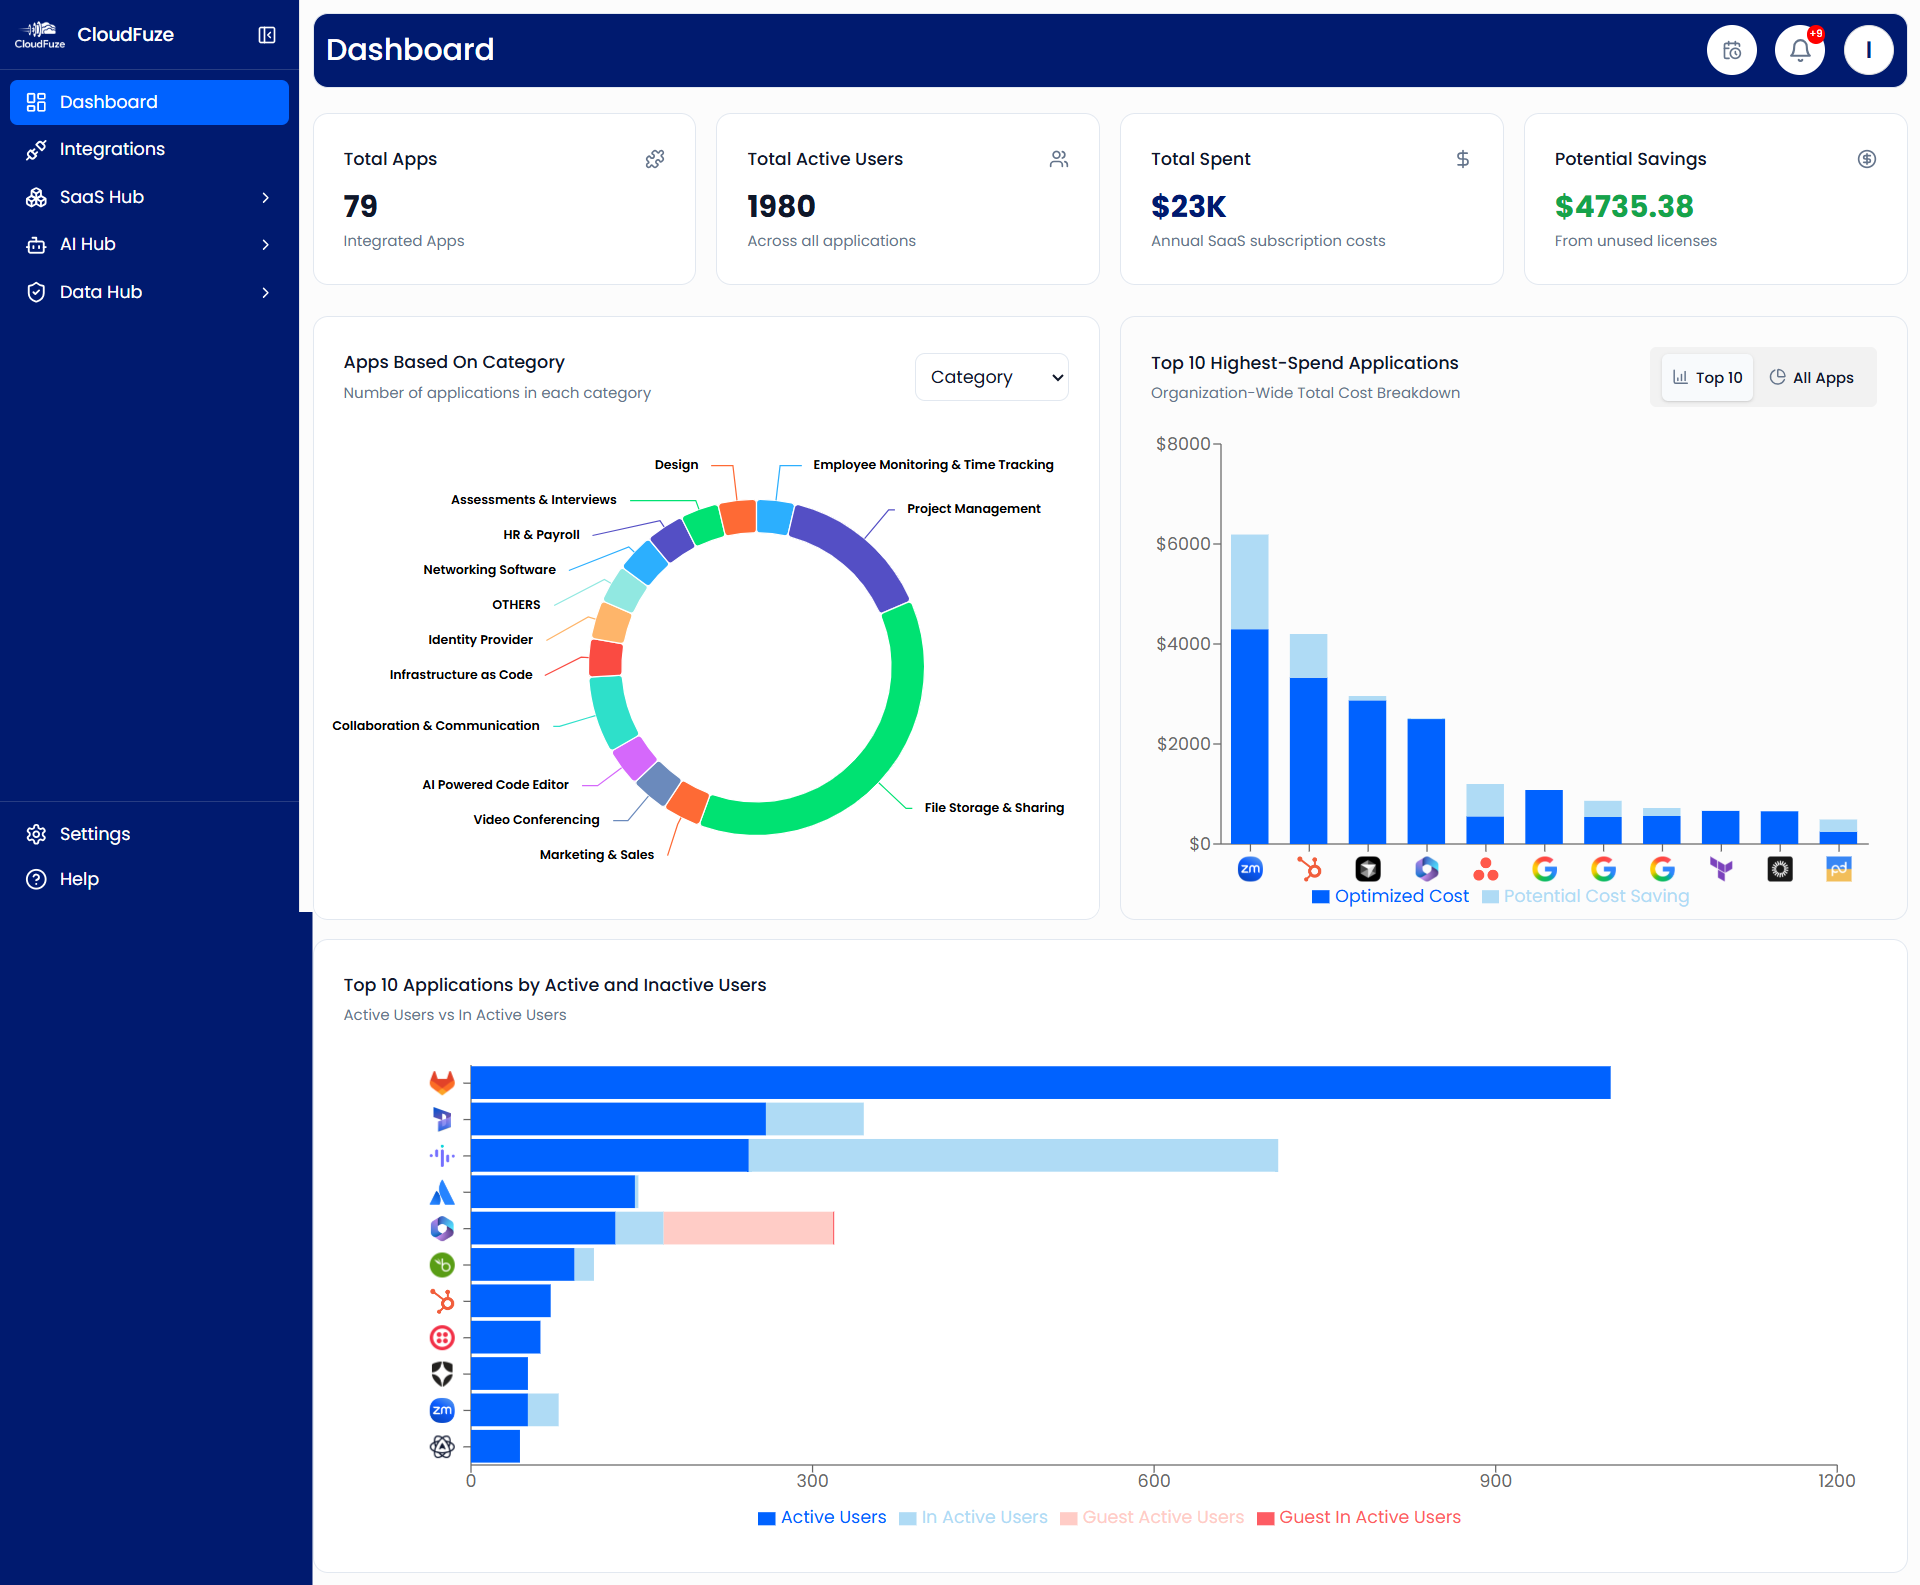Open Settings in sidebar
Image resolution: width=1920 pixels, height=1585 pixels.
(149, 834)
